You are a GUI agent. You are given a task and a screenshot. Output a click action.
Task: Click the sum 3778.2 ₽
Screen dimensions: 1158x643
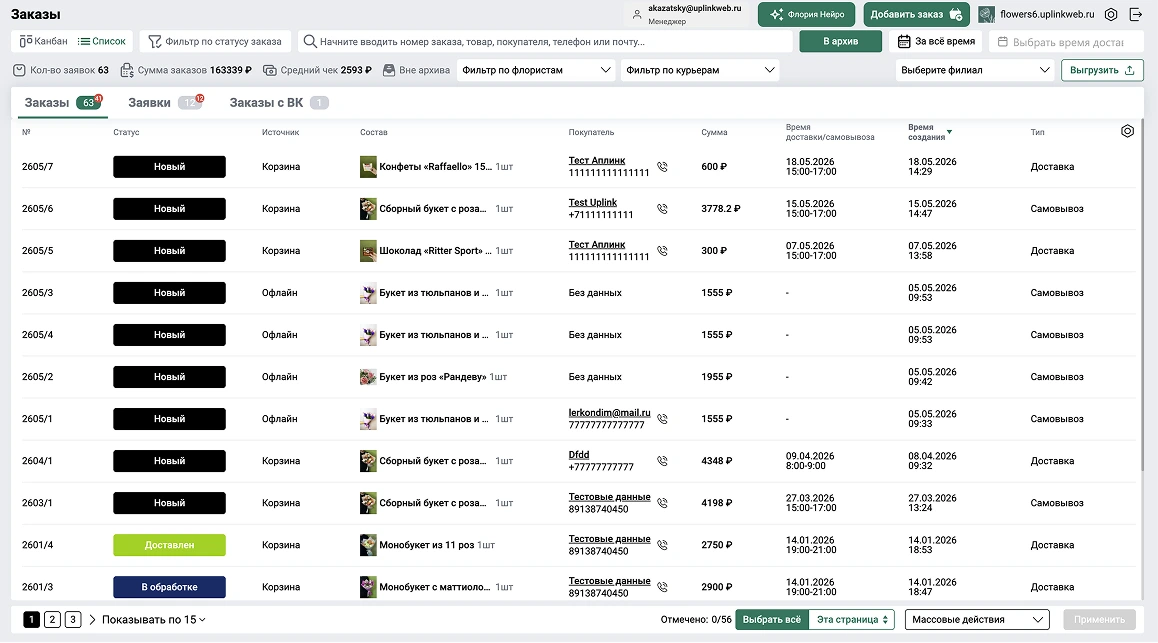click(x=720, y=209)
